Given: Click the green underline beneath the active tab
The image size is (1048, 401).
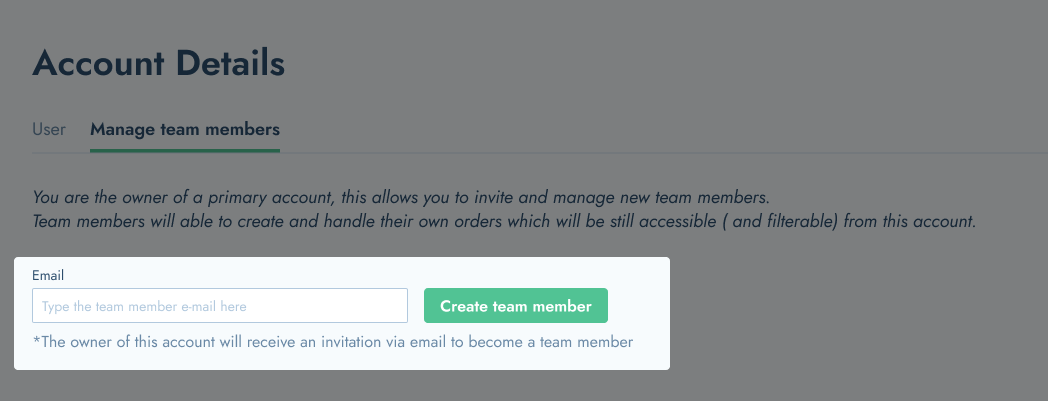Looking at the screenshot, I should 185,150.
